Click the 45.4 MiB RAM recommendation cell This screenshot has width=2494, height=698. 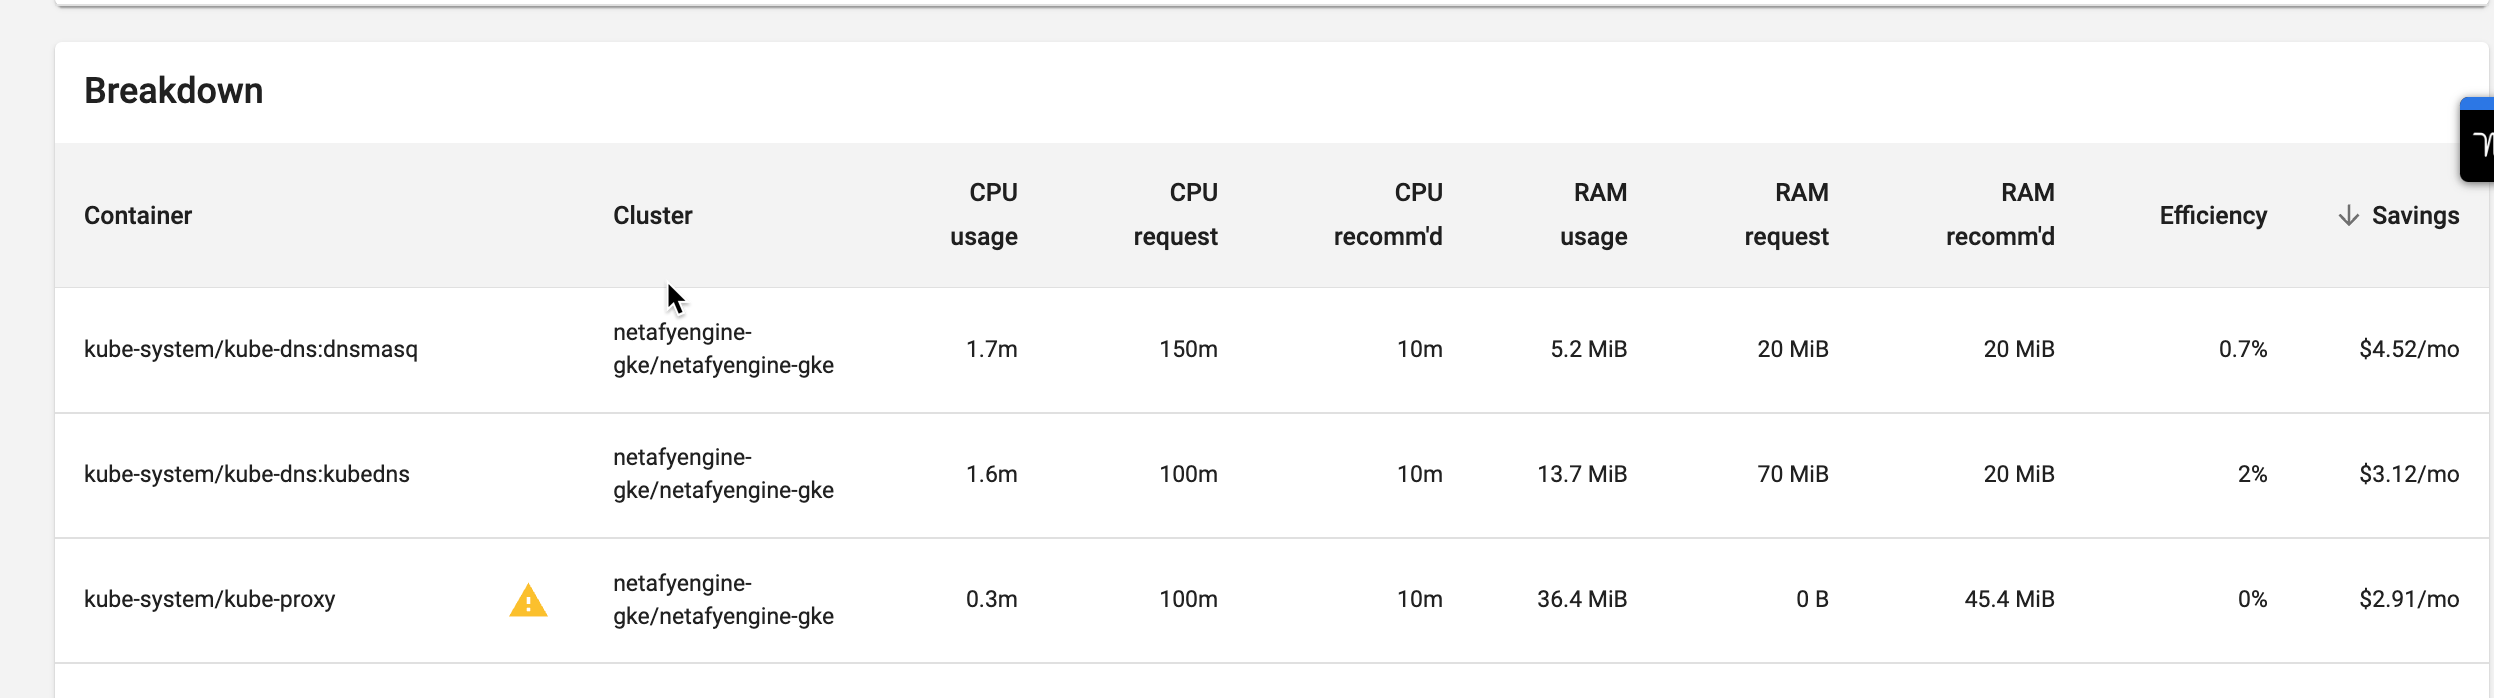click(x=2009, y=599)
